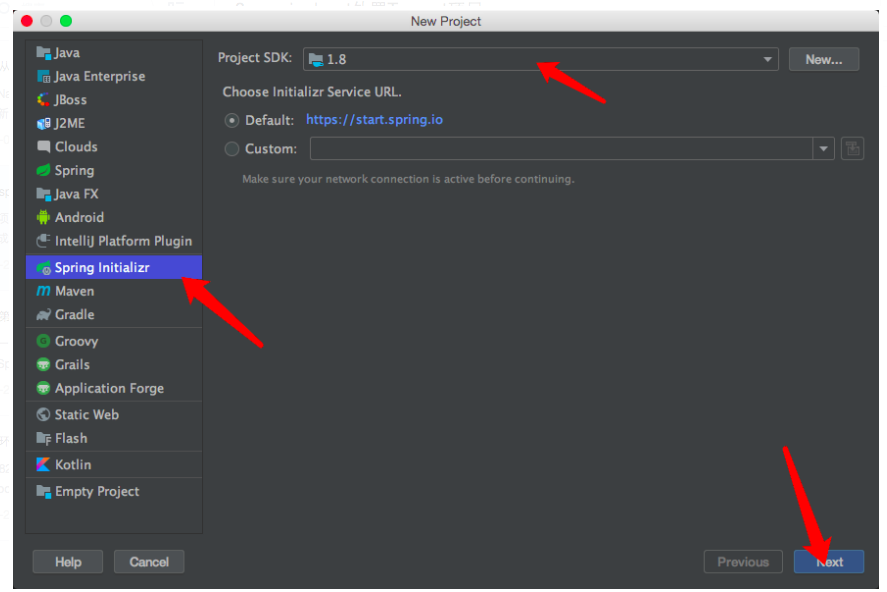Select the Groovy icon
887x592 pixels.
pyautogui.click(x=44, y=341)
